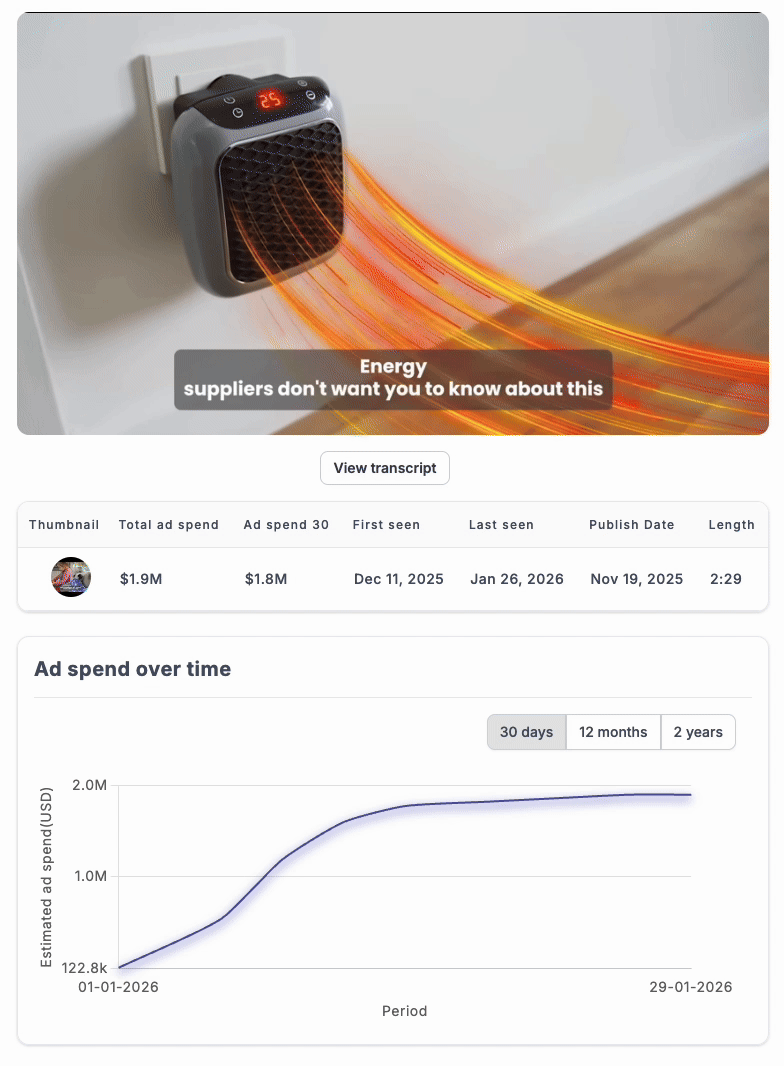Click the First seen column header
The height and width of the screenshot is (1066, 784).
pos(386,525)
